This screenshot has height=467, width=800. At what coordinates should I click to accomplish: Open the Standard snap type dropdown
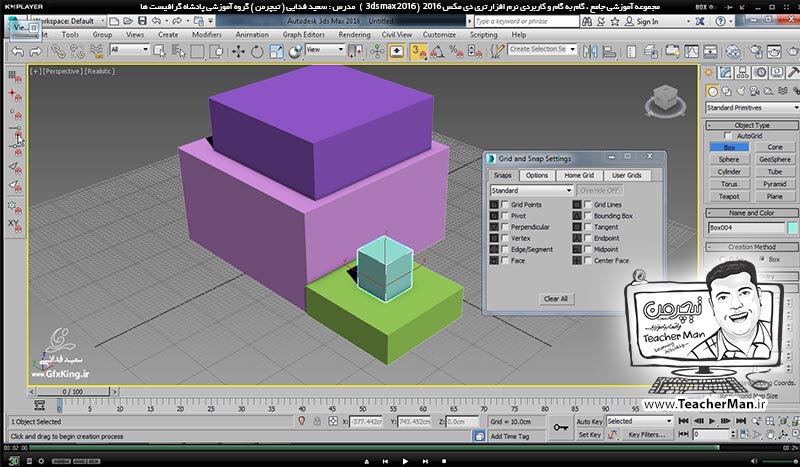point(531,190)
